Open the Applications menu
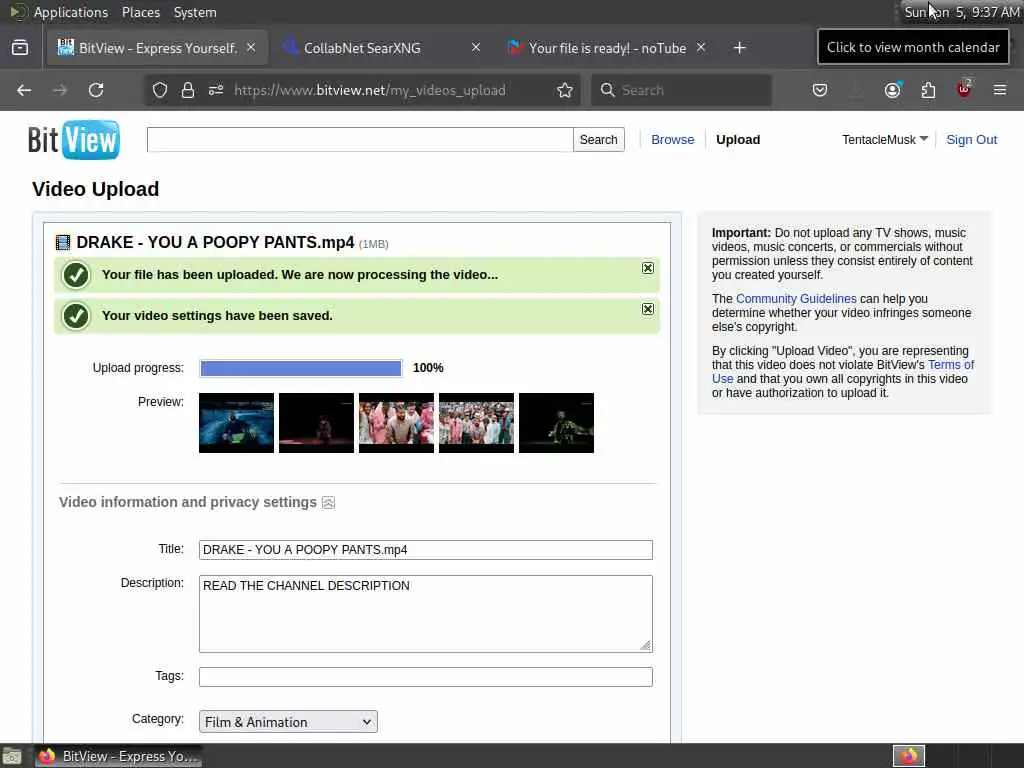This screenshot has width=1024, height=768. tap(71, 12)
